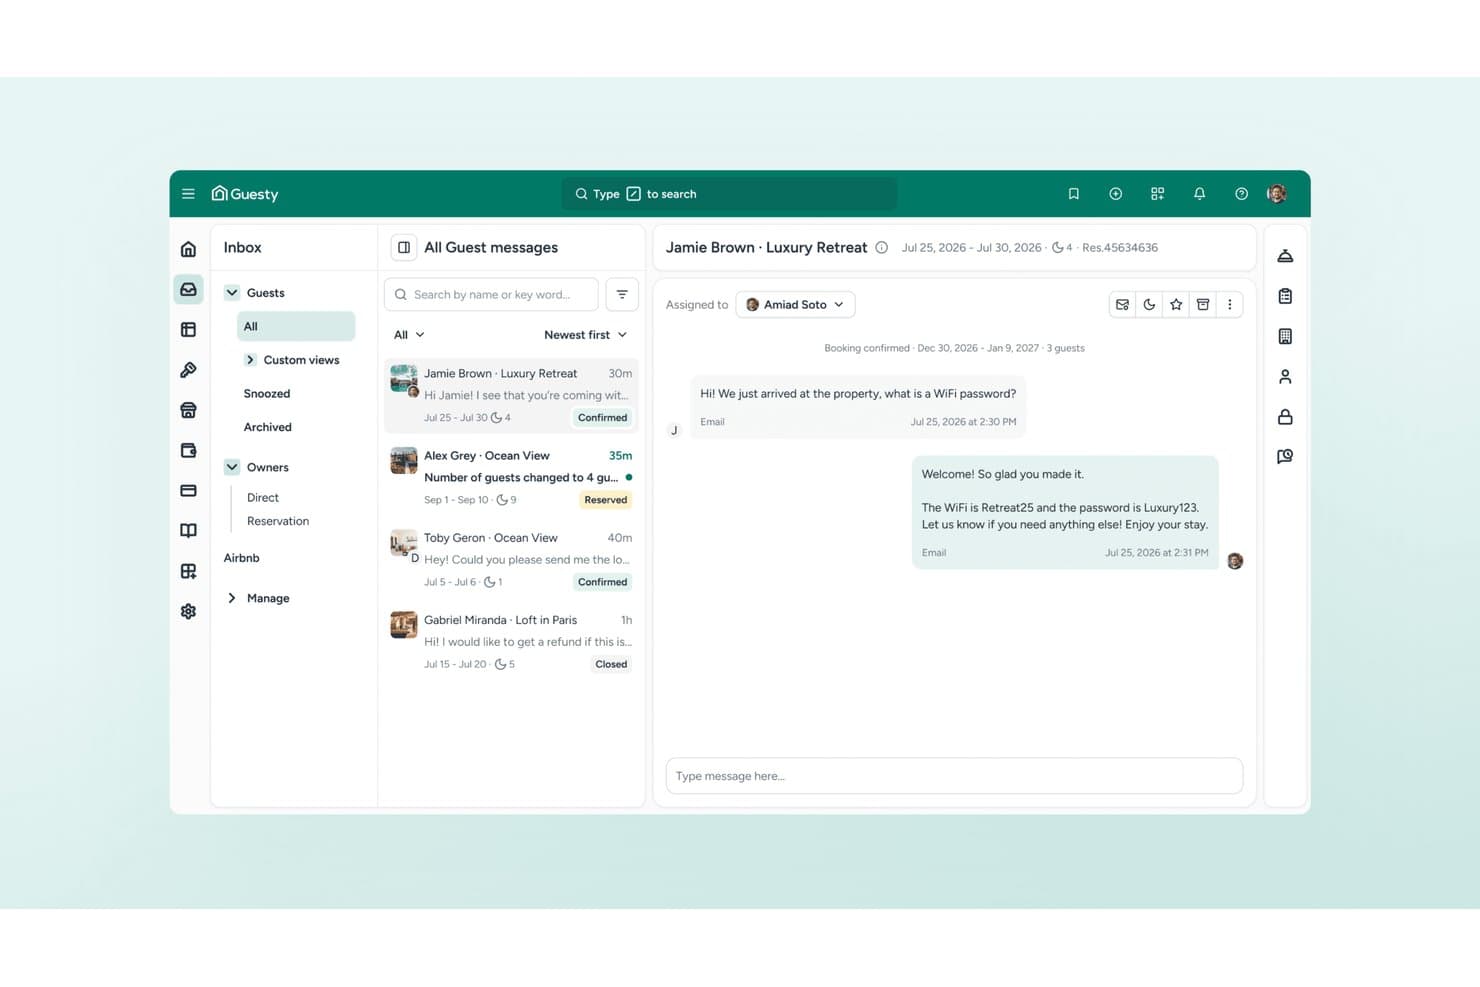This screenshot has height=987, width=1480.
Task: Go to Home in left sidebar
Action: [188, 249]
